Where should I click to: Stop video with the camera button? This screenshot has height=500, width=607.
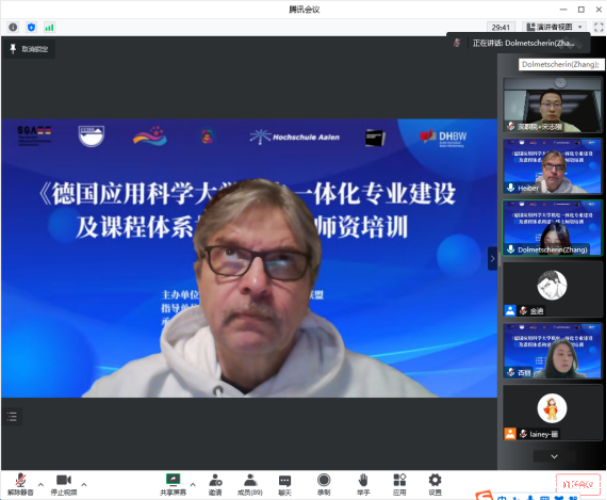(x=65, y=481)
